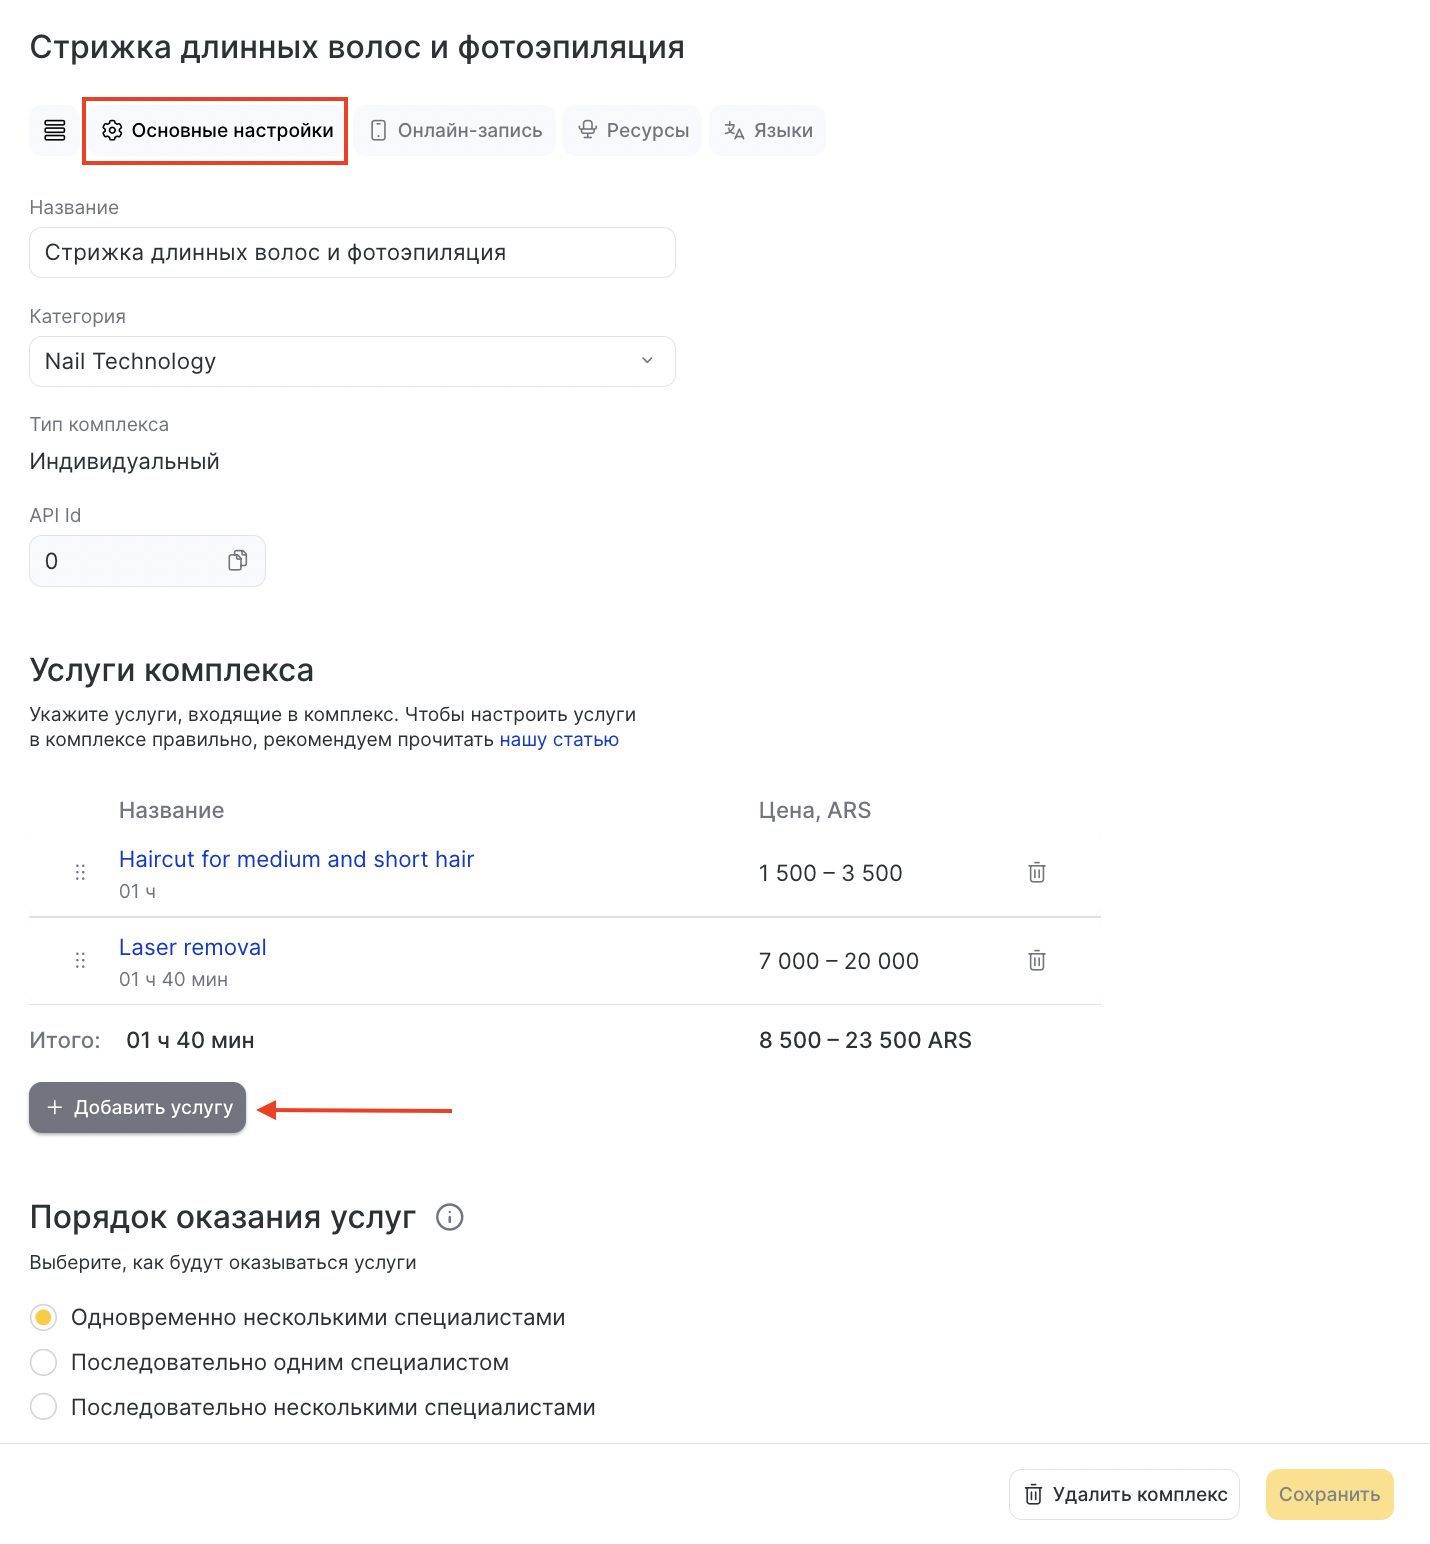Select Последовательно несколькими специалистами option

tap(44, 1407)
